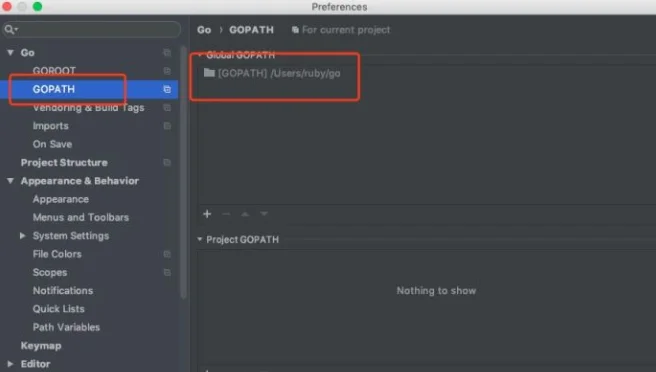
Task: Click the preferences search field
Action: pyautogui.click(x=91, y=29)
